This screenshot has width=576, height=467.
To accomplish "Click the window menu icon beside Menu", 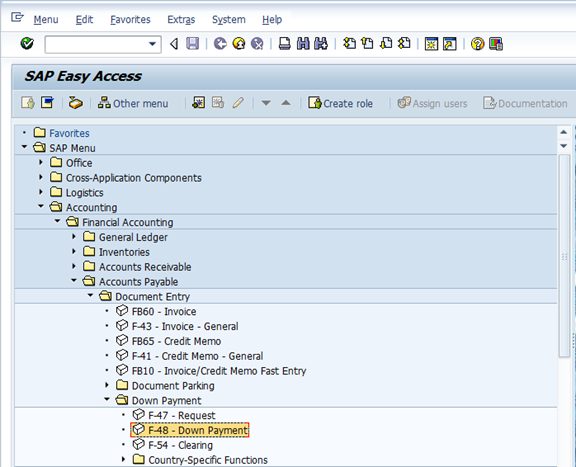I will tap(17, 17).
